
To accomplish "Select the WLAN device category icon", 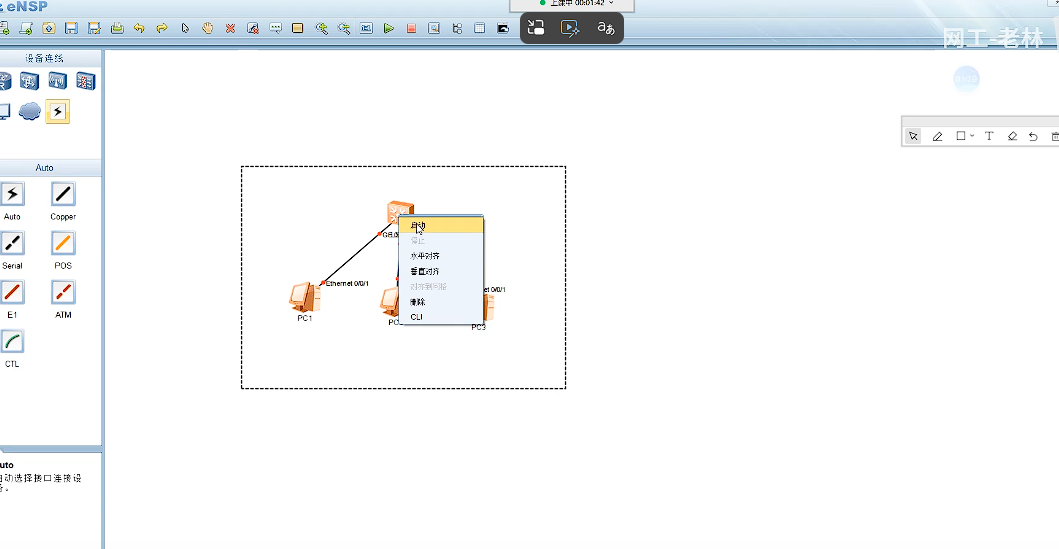I will point(57,81).
